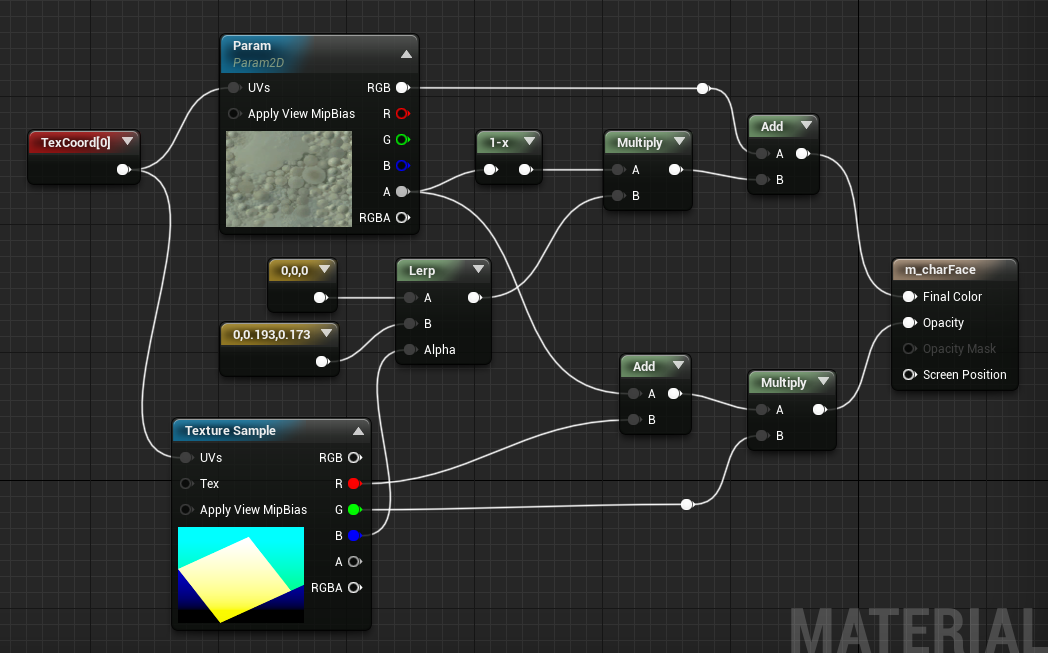
Task: Click the Param node UVs input pin
Action: (x=234, y=88)
